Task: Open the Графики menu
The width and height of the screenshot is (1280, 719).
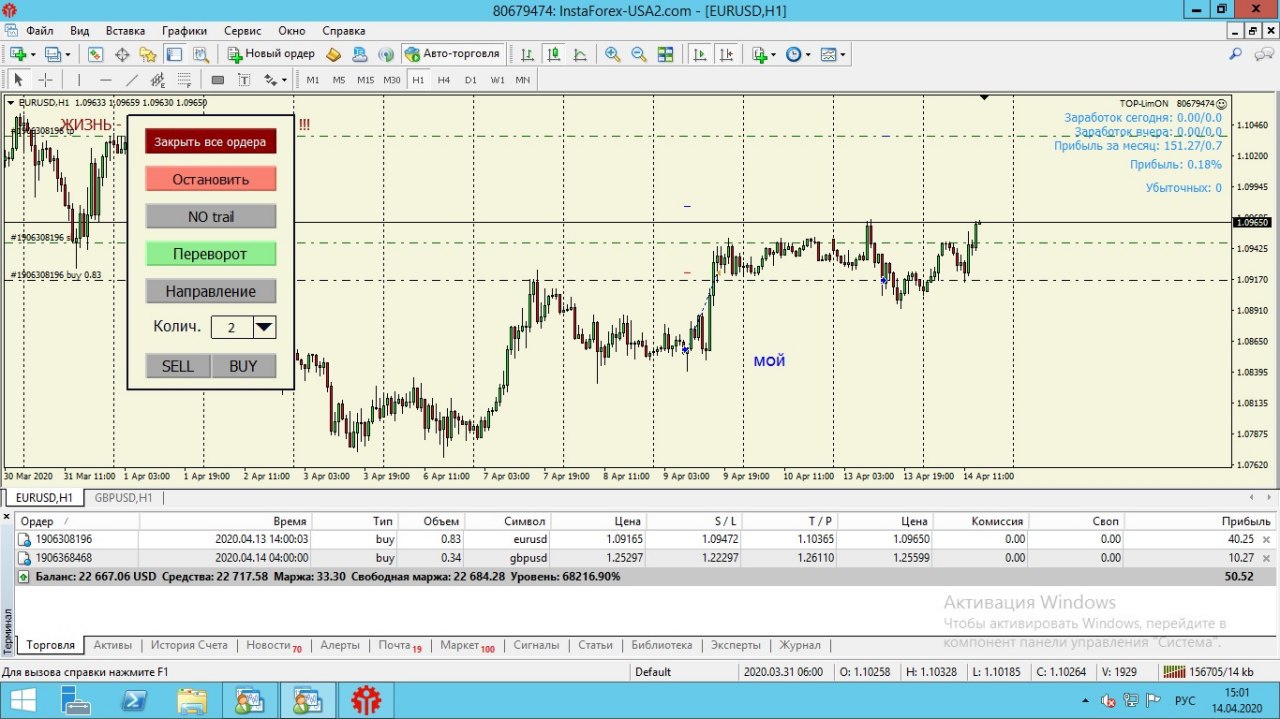Action: coord(184,31)
